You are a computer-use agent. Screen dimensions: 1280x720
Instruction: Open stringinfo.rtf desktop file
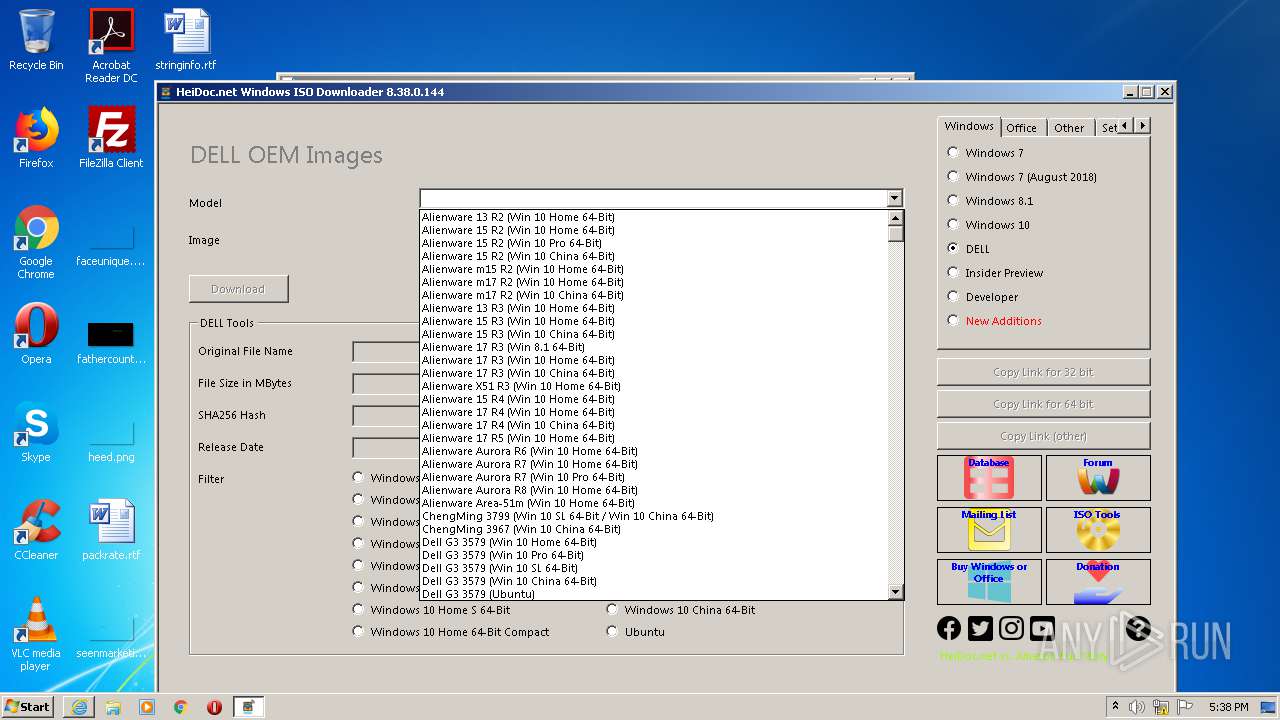tap(186, 40)
